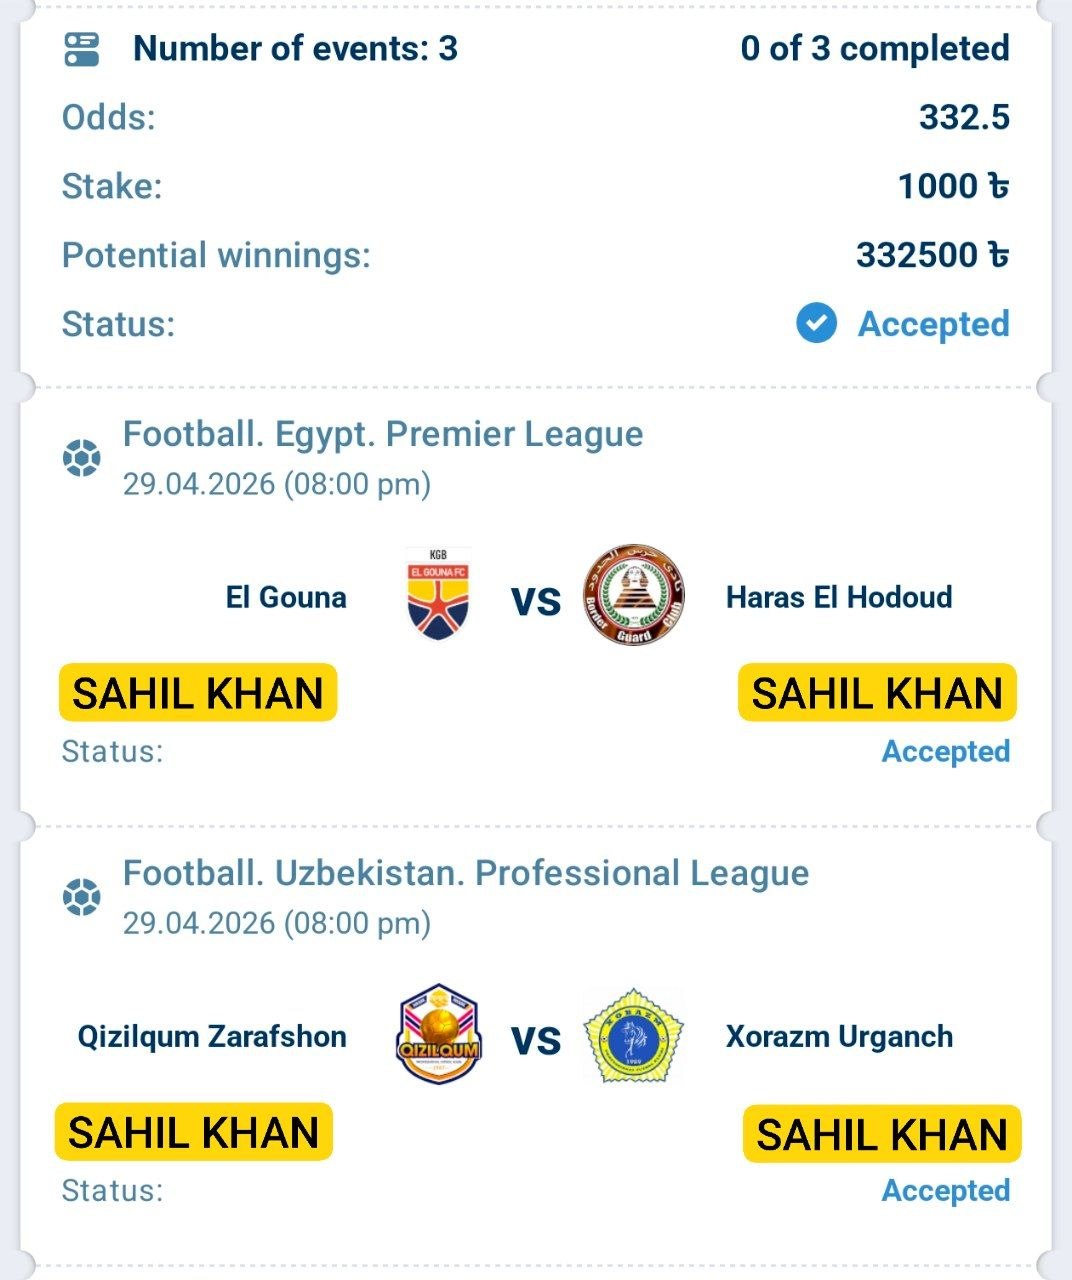Select the Xorazm Urganch team crest
This screenshot has width=1072, height=1280.
point(634,1035)
